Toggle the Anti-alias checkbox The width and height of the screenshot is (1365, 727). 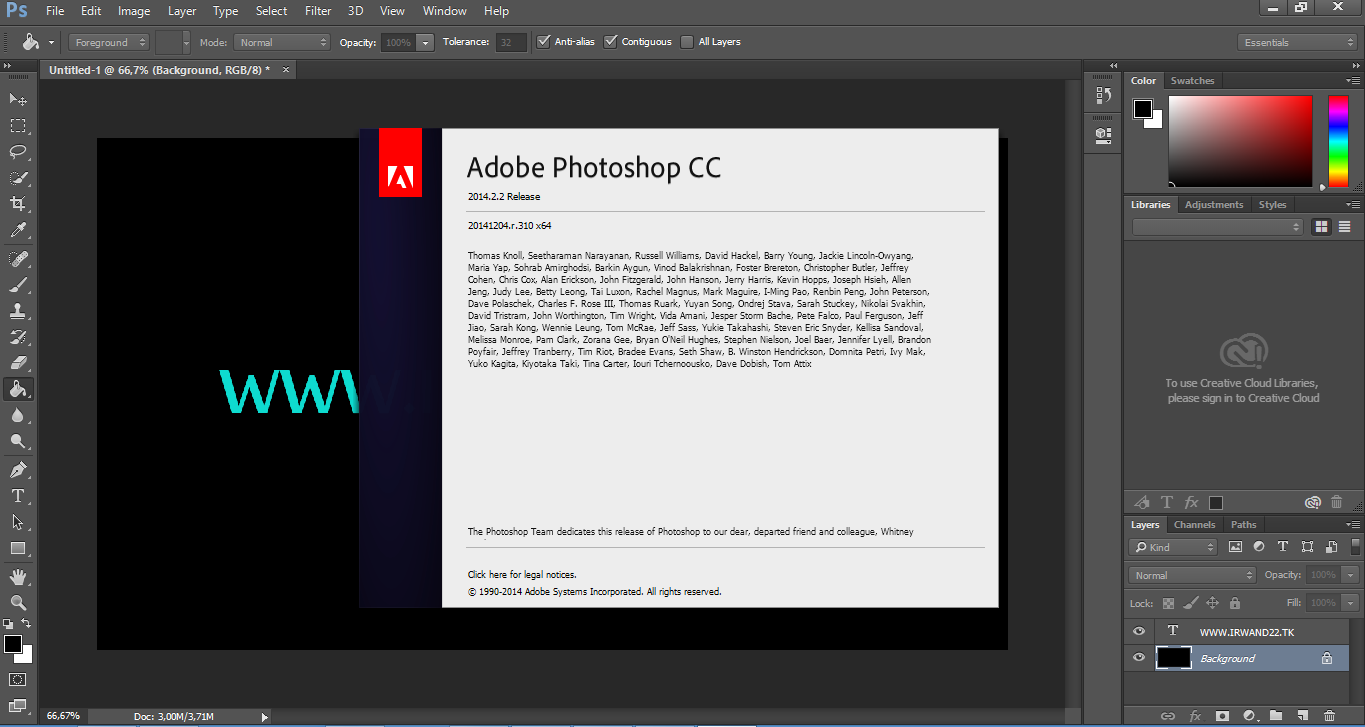(x=544, y=42)
